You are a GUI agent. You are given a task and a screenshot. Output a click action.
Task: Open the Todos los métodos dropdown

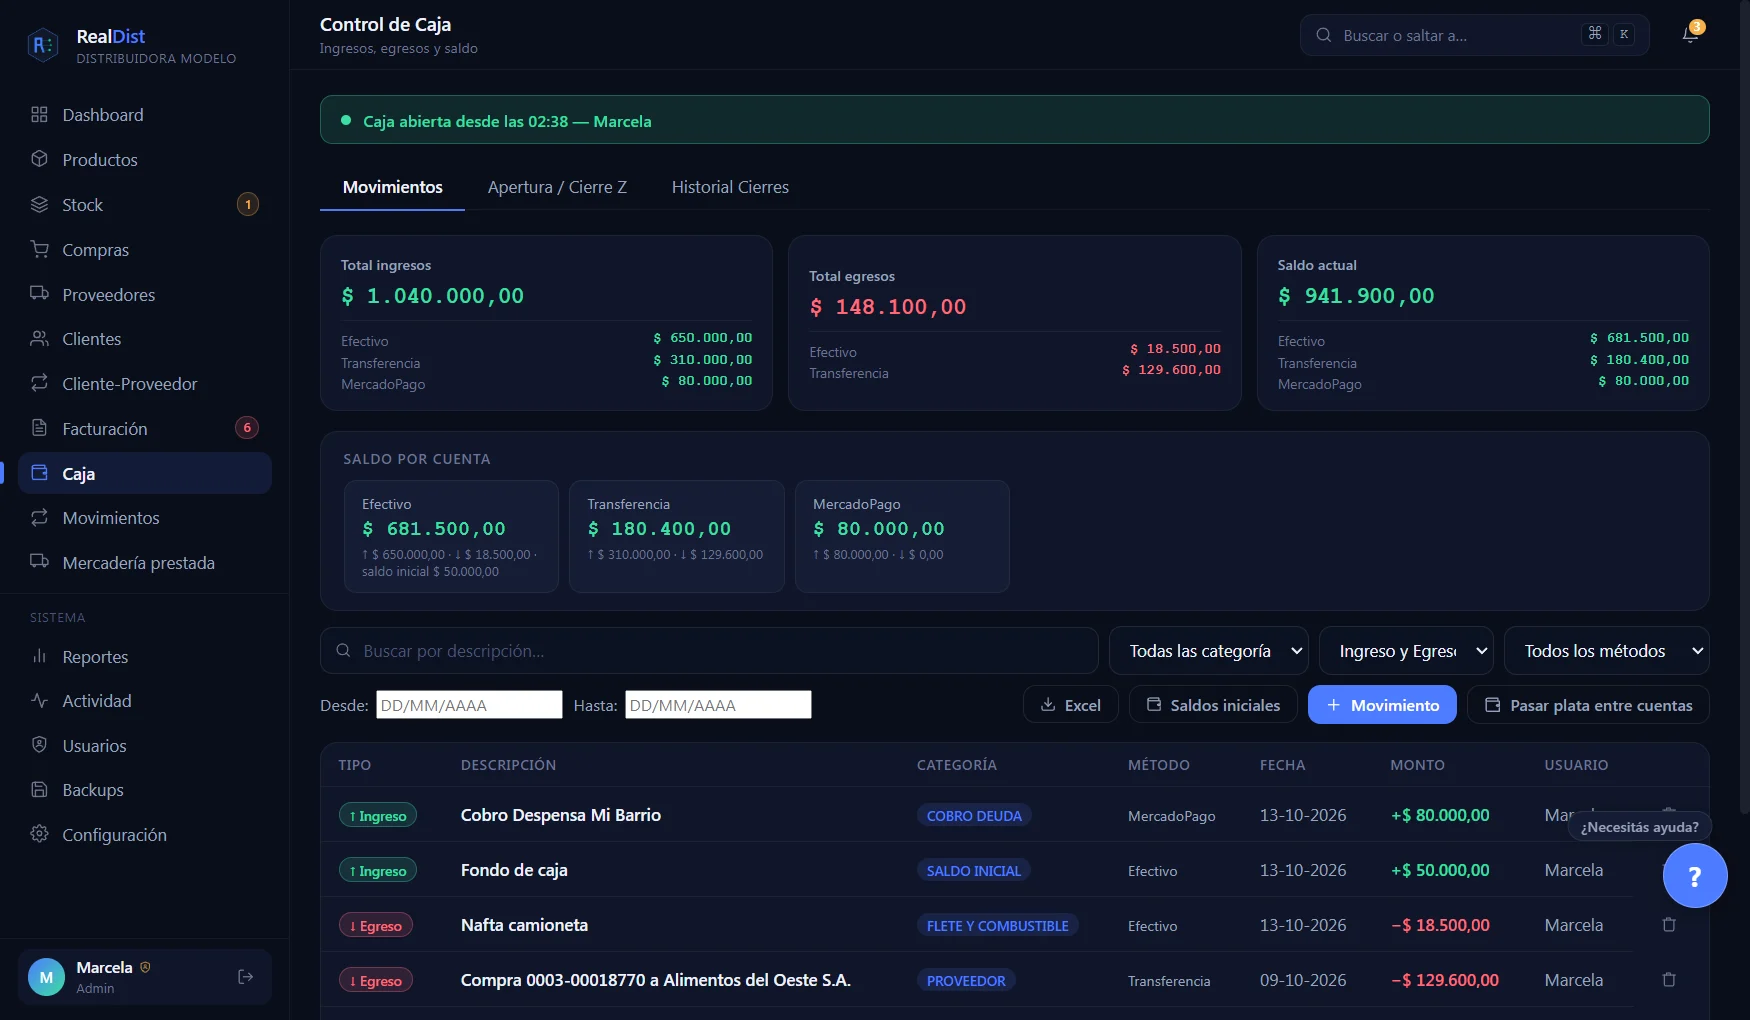pyautogui.click(x=1606, y=651)
